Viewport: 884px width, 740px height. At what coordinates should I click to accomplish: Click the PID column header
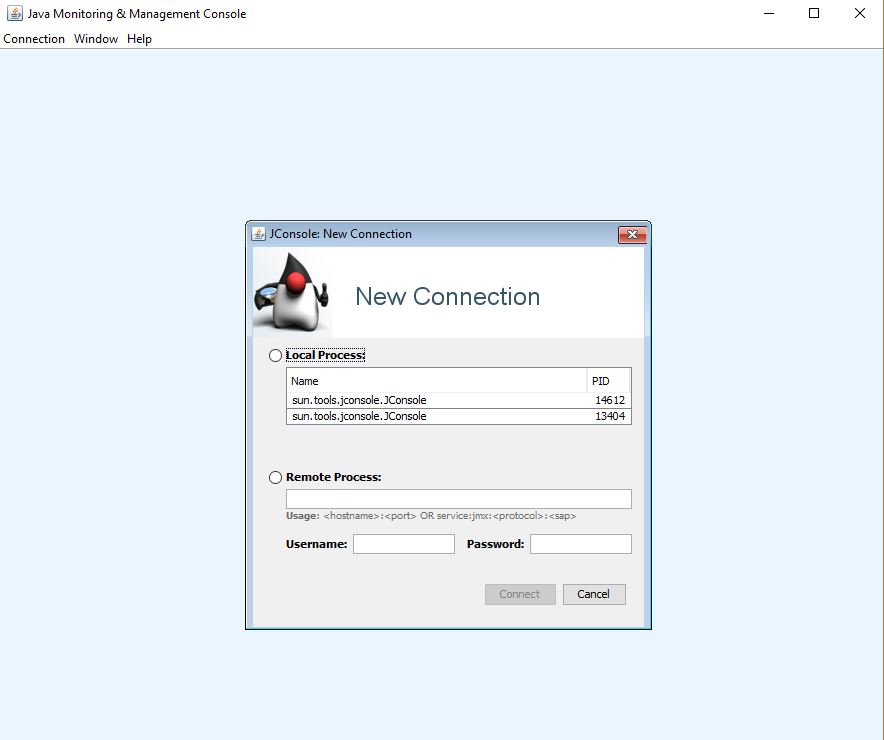click(608, 381)
